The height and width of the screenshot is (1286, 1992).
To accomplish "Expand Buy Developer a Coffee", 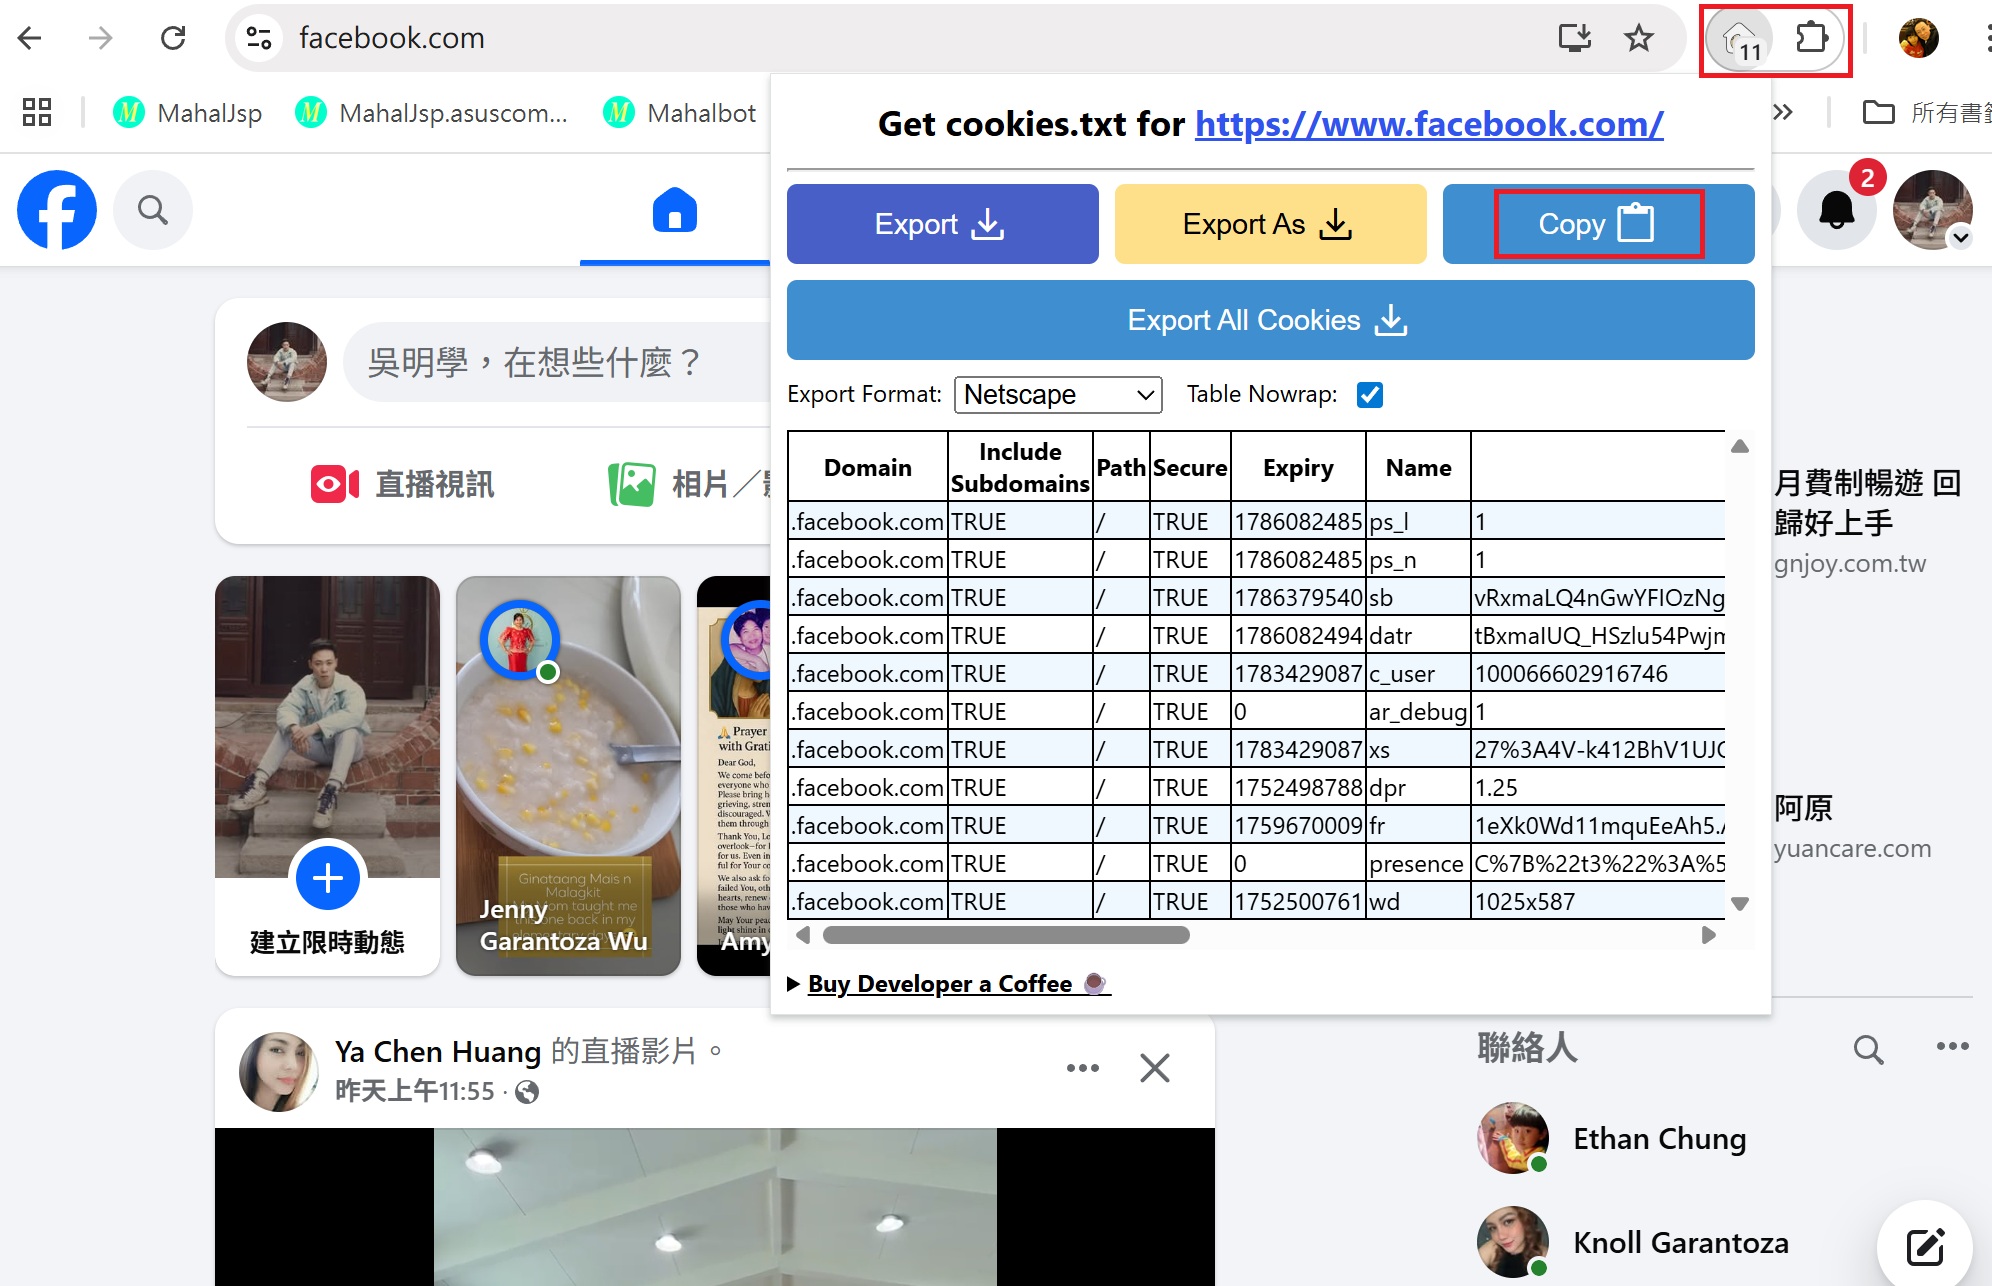I will (948, 984).
